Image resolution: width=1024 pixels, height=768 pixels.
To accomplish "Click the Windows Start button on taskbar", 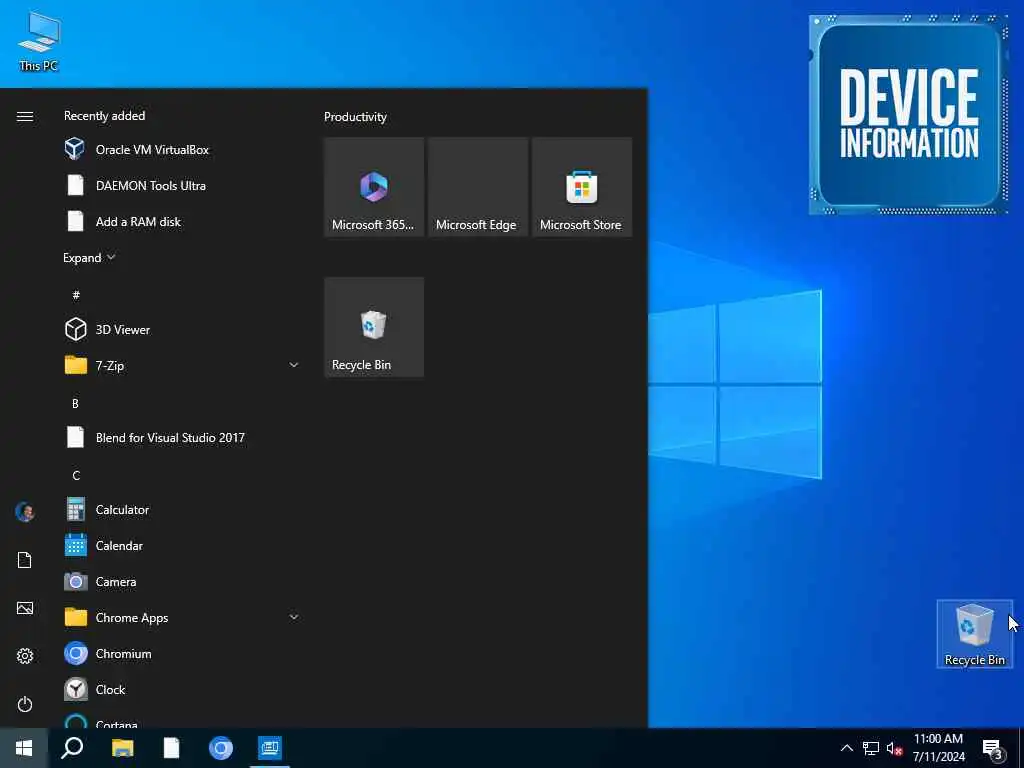I will (x=24, y=748).
